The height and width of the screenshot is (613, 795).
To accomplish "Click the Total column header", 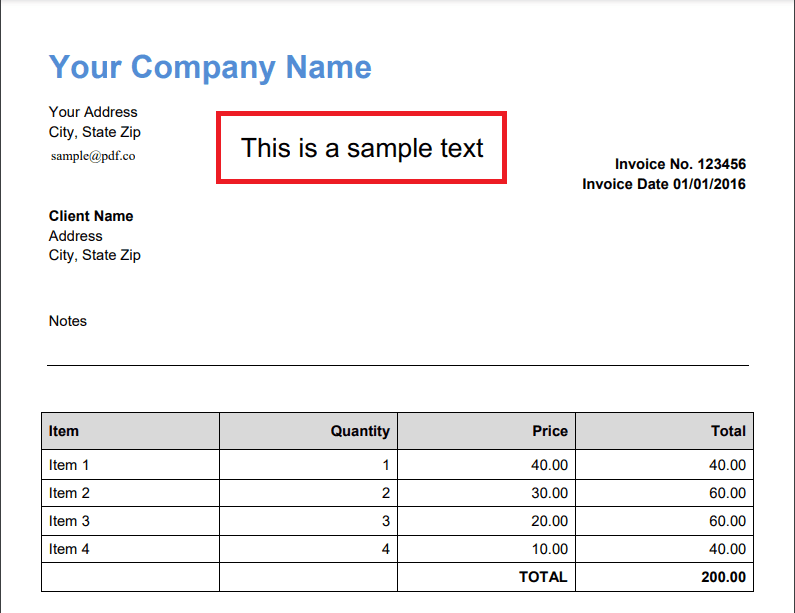I will pyautogui.click(x=728, y=431).
